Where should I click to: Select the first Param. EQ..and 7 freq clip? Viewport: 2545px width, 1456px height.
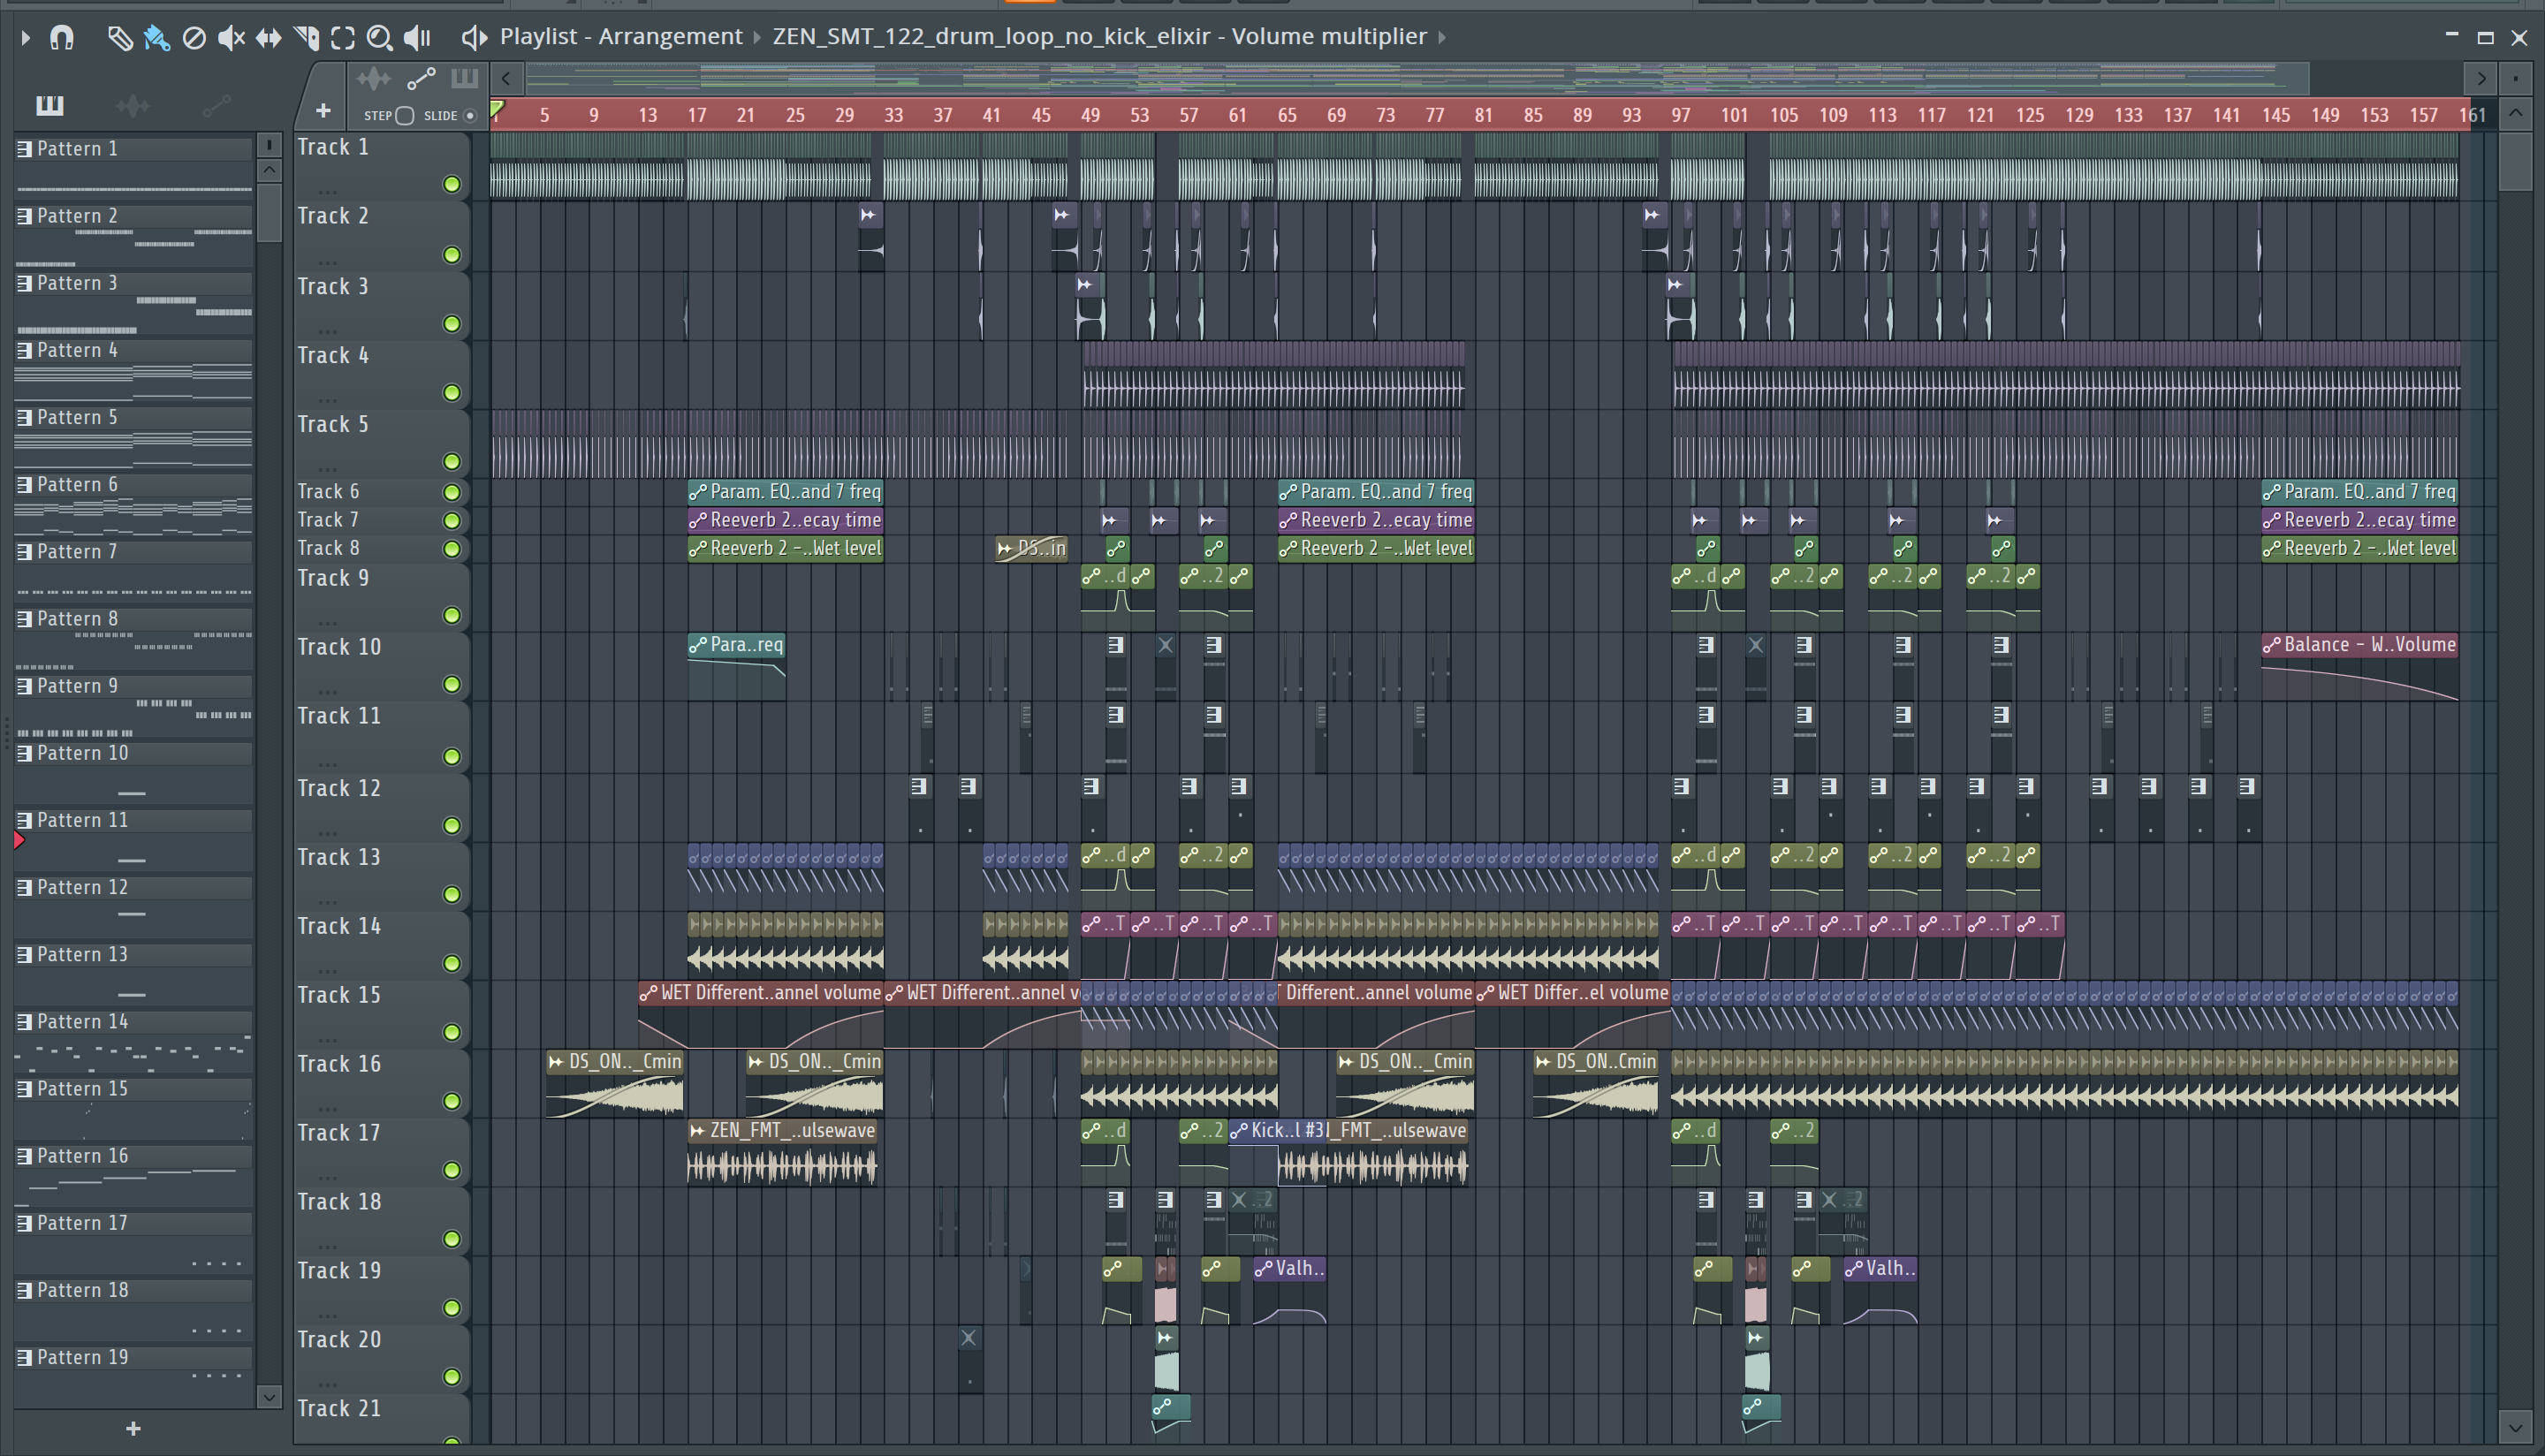point(786,492)
